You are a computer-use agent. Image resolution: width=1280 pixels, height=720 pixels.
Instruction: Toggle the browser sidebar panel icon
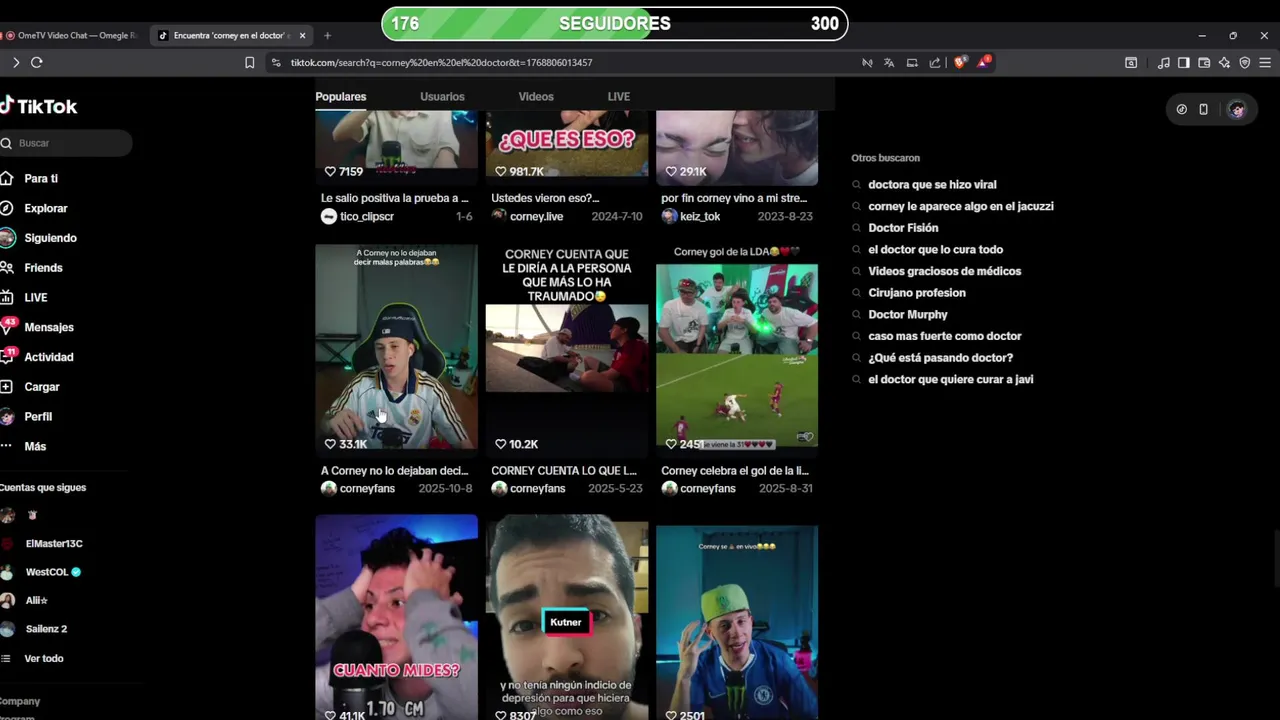[1184, 62]
